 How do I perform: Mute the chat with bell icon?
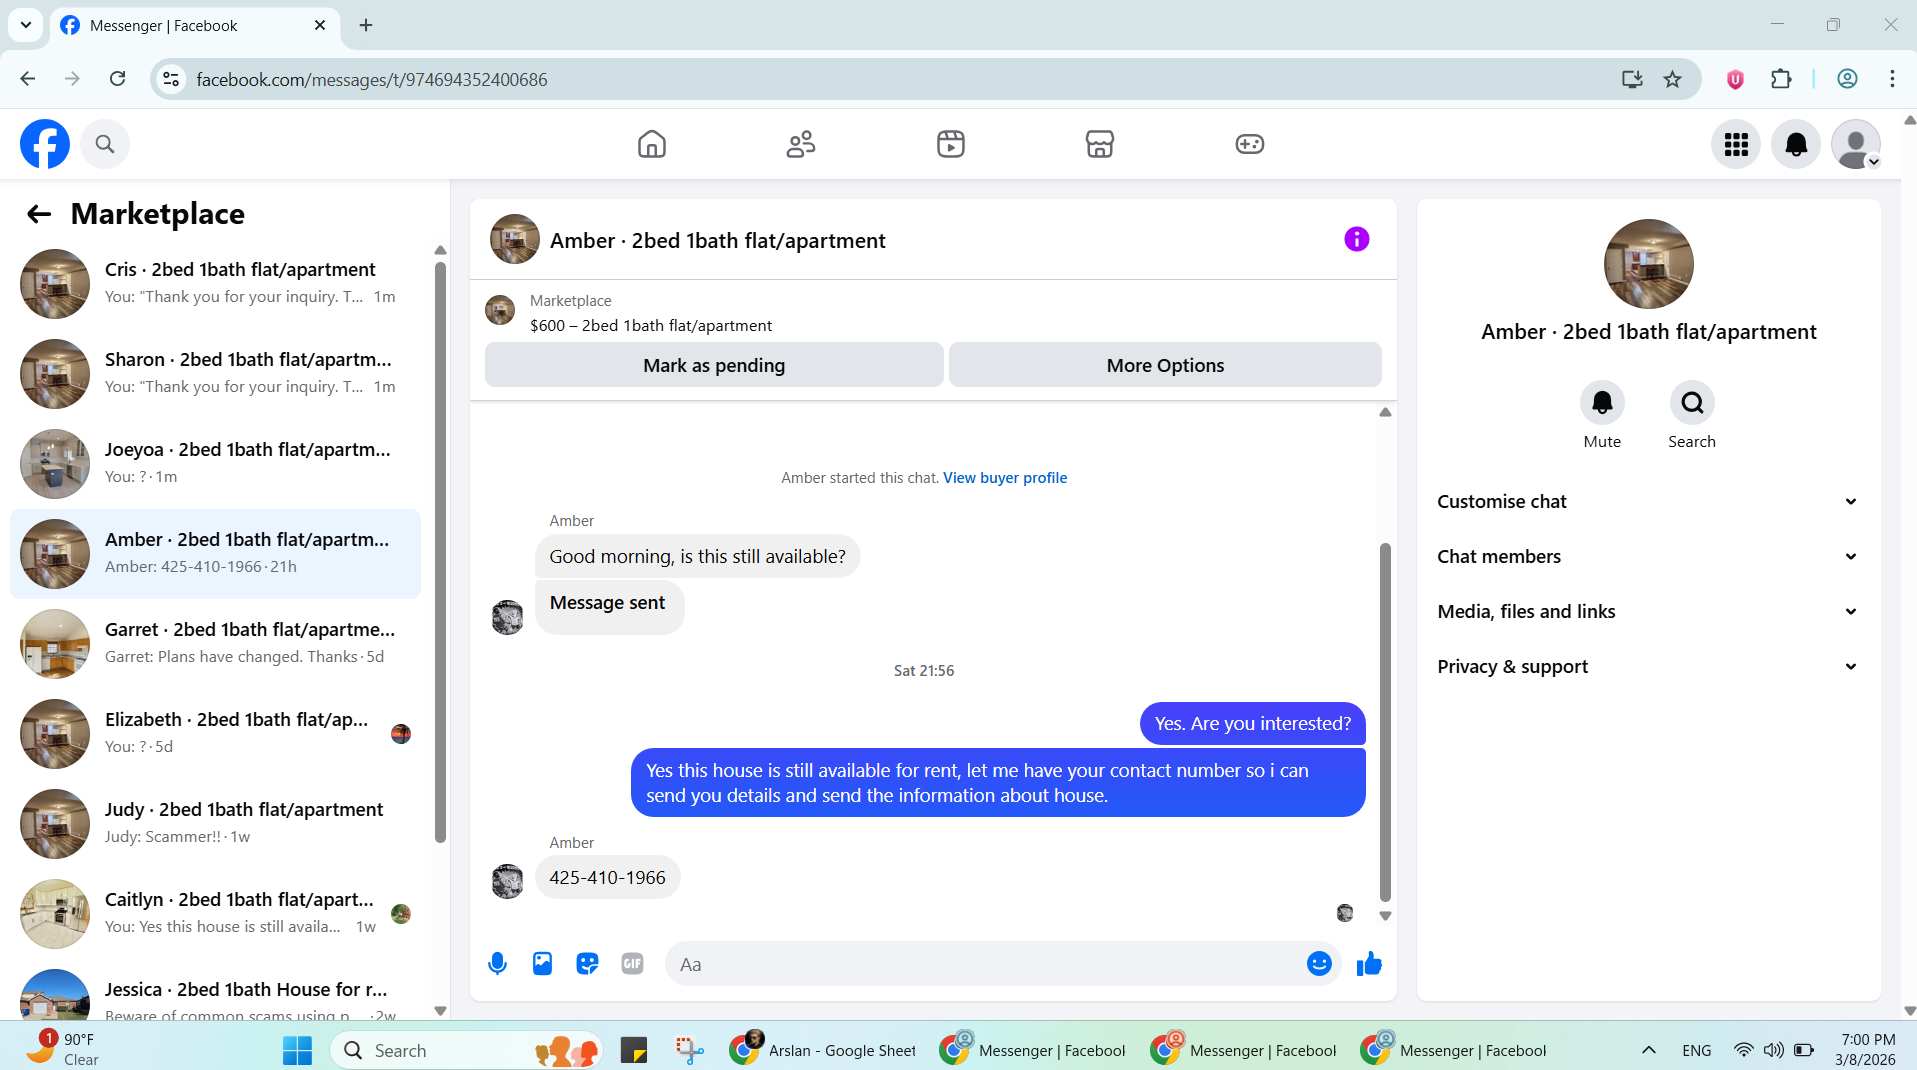pyautogui.click(x=1602, y=403)
